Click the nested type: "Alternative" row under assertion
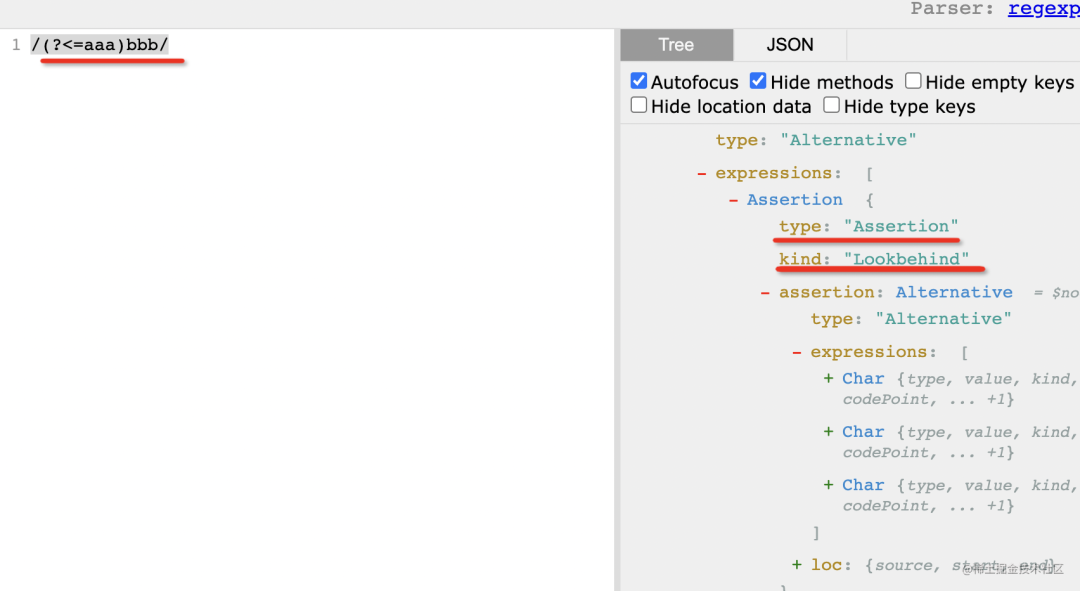Viewport: 1080px width, 591px height. 911,319
